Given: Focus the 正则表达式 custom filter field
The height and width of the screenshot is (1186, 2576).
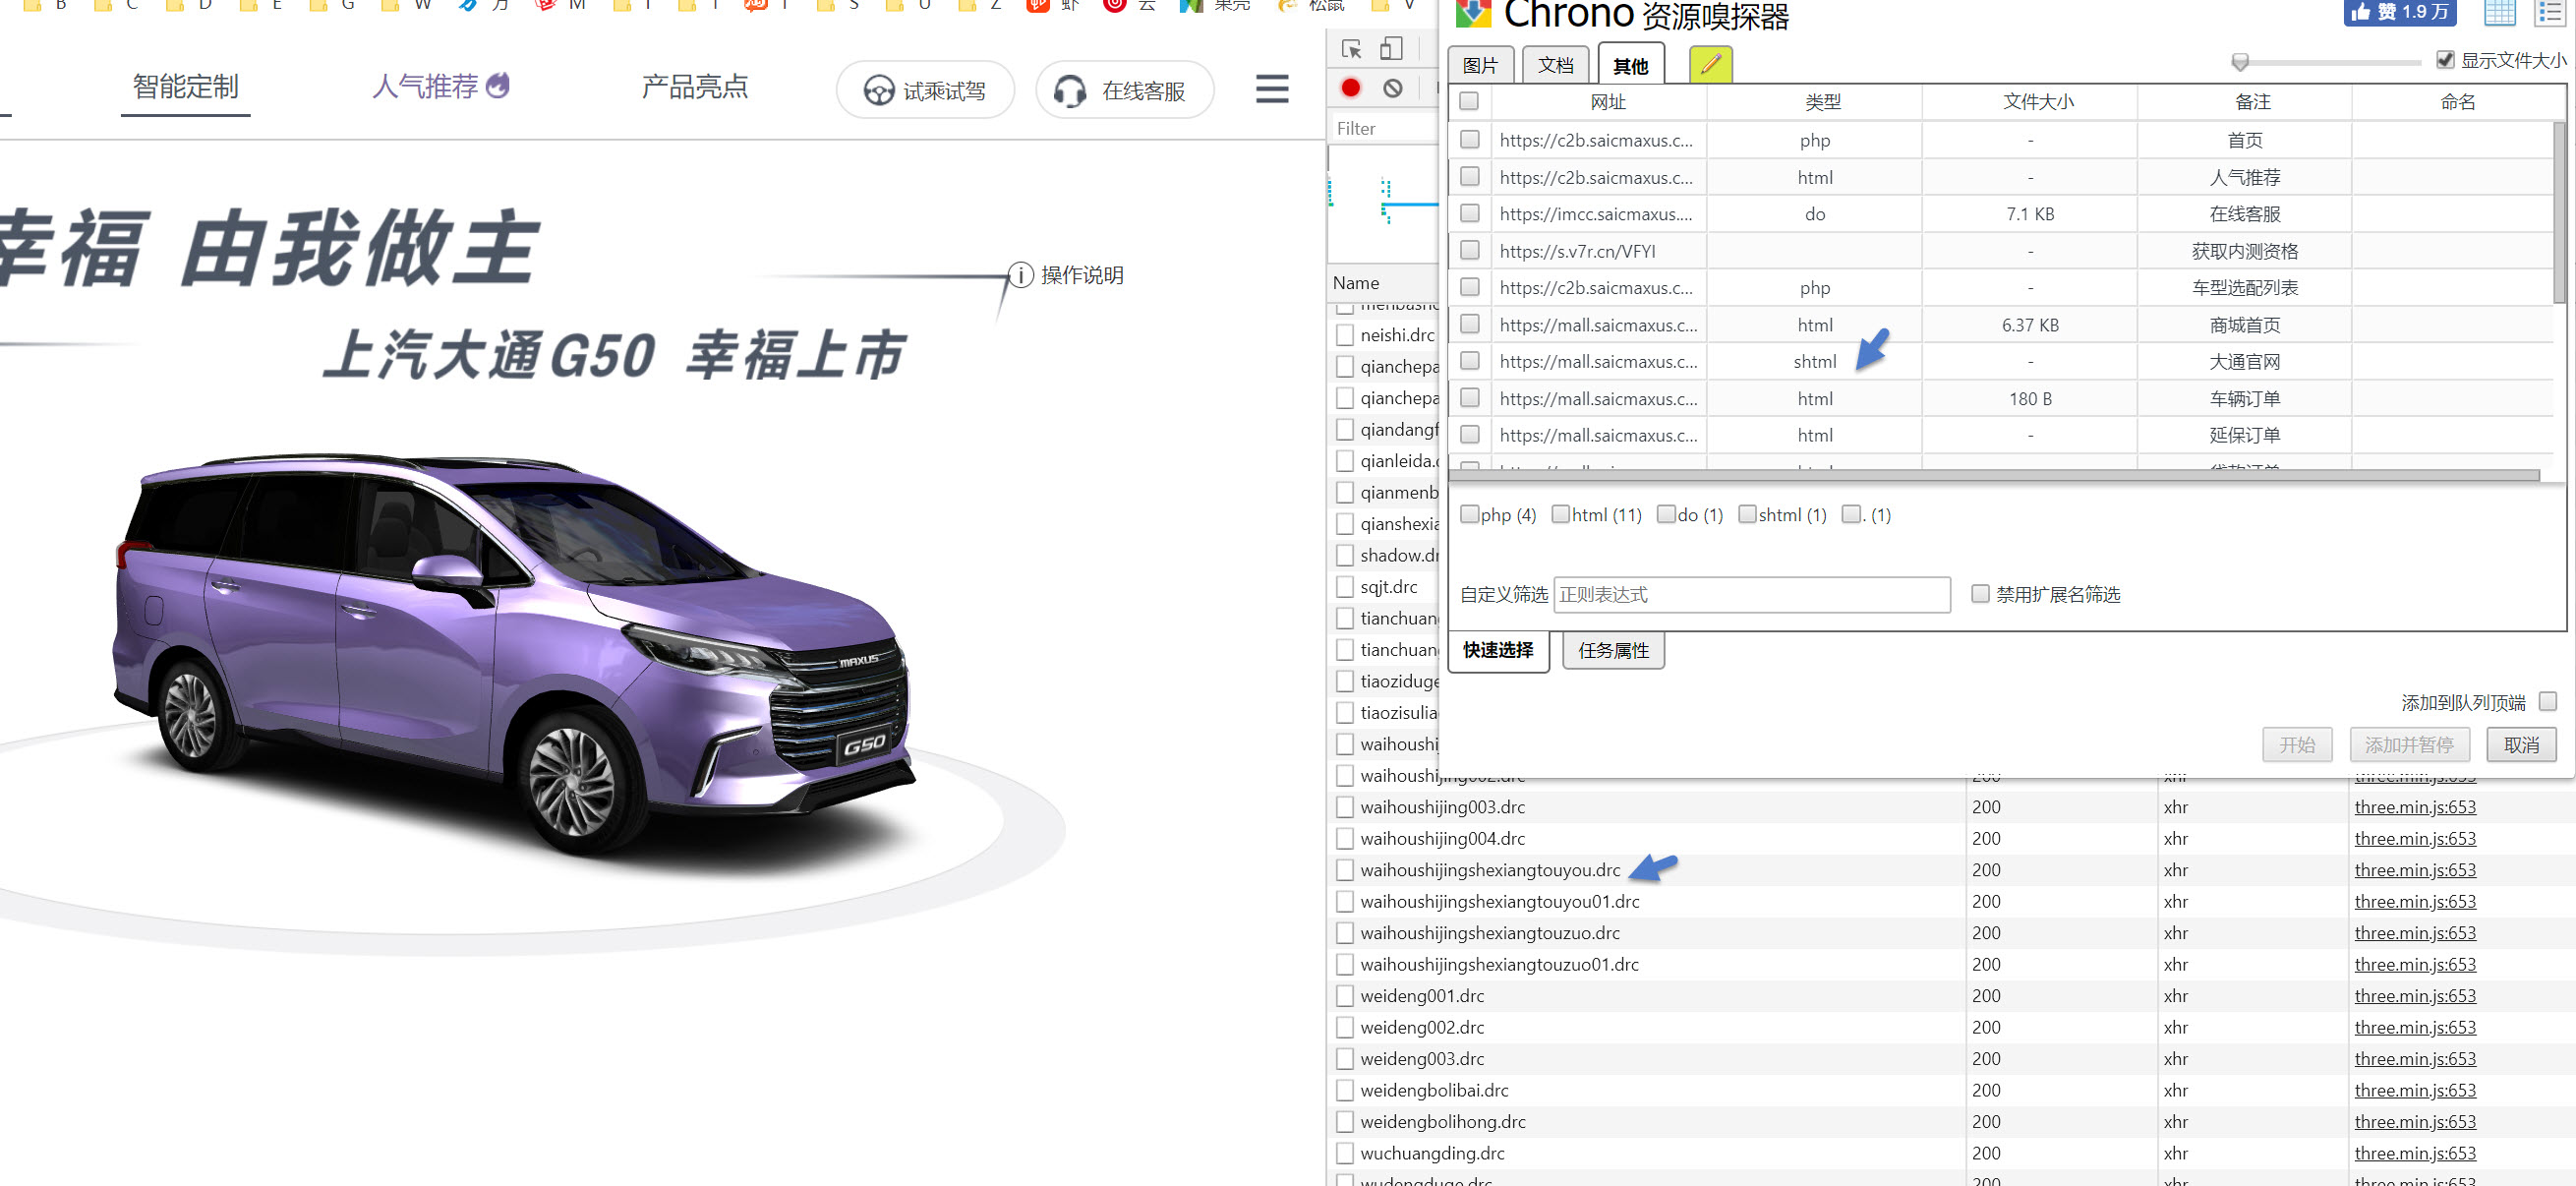Looking at the screenshot, I should point(1751,595).
